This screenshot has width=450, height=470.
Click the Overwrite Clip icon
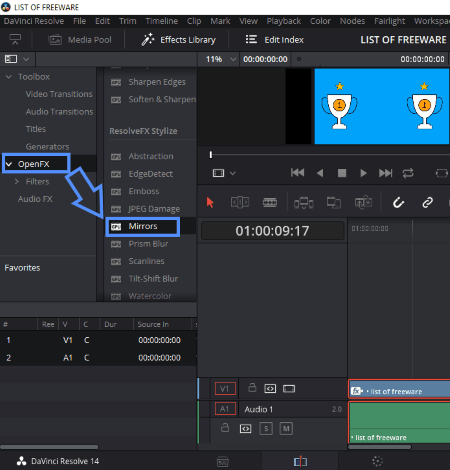click(x=333, y=202)
